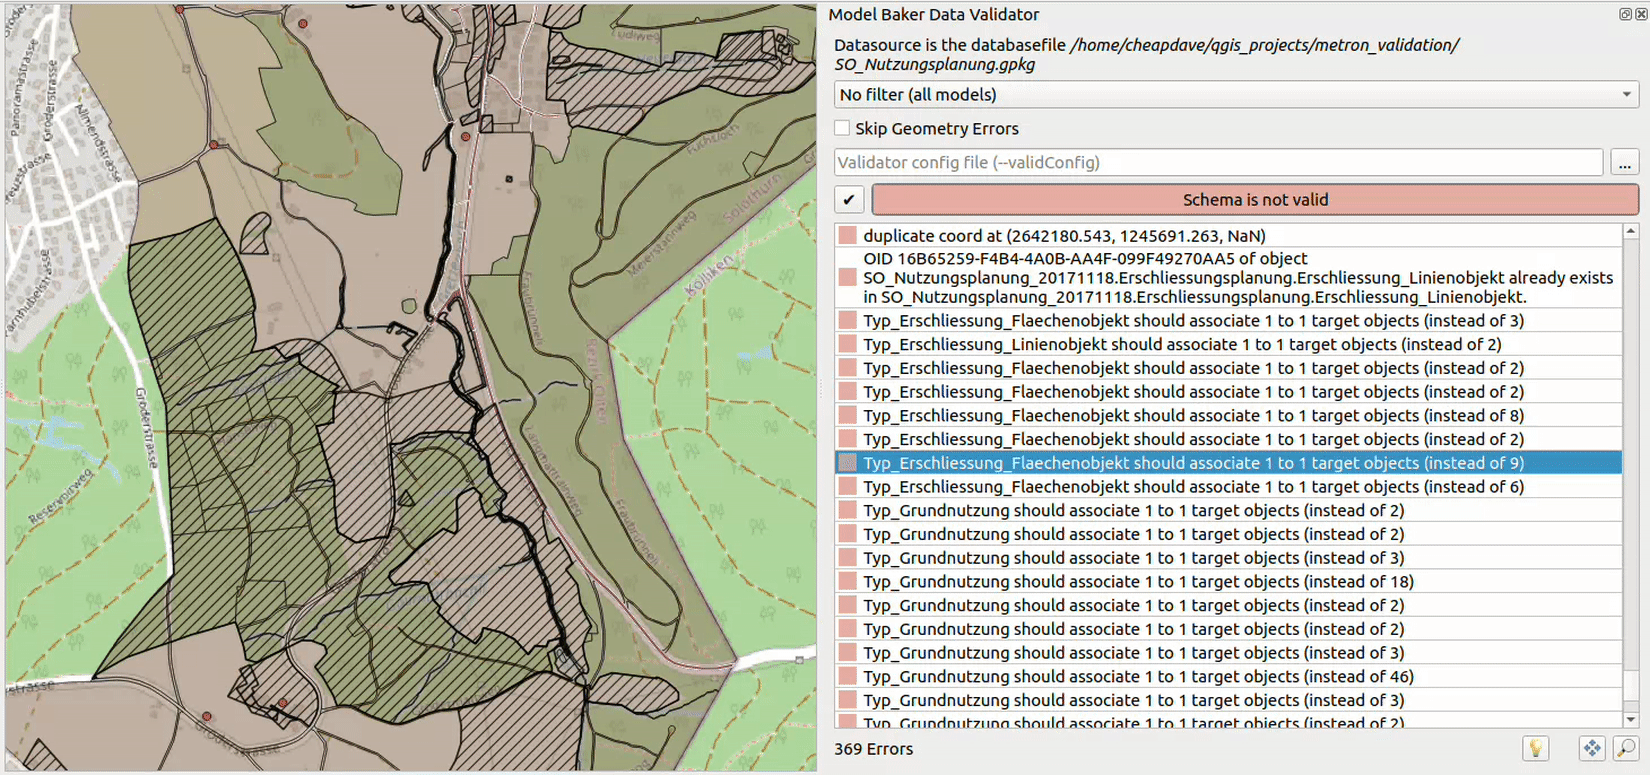Image resolution: width=1650 pixels, height=775 pixels.
Task: Click the pan-to-feature arrows icon
Action: point(1591,748)
